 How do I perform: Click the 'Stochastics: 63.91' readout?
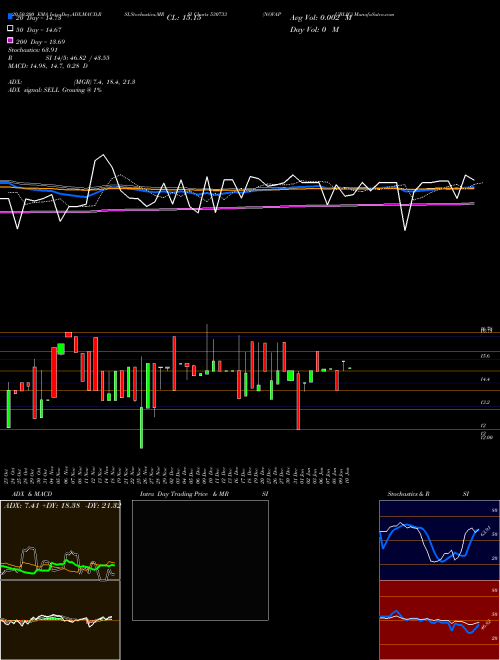tap(33, 50)
